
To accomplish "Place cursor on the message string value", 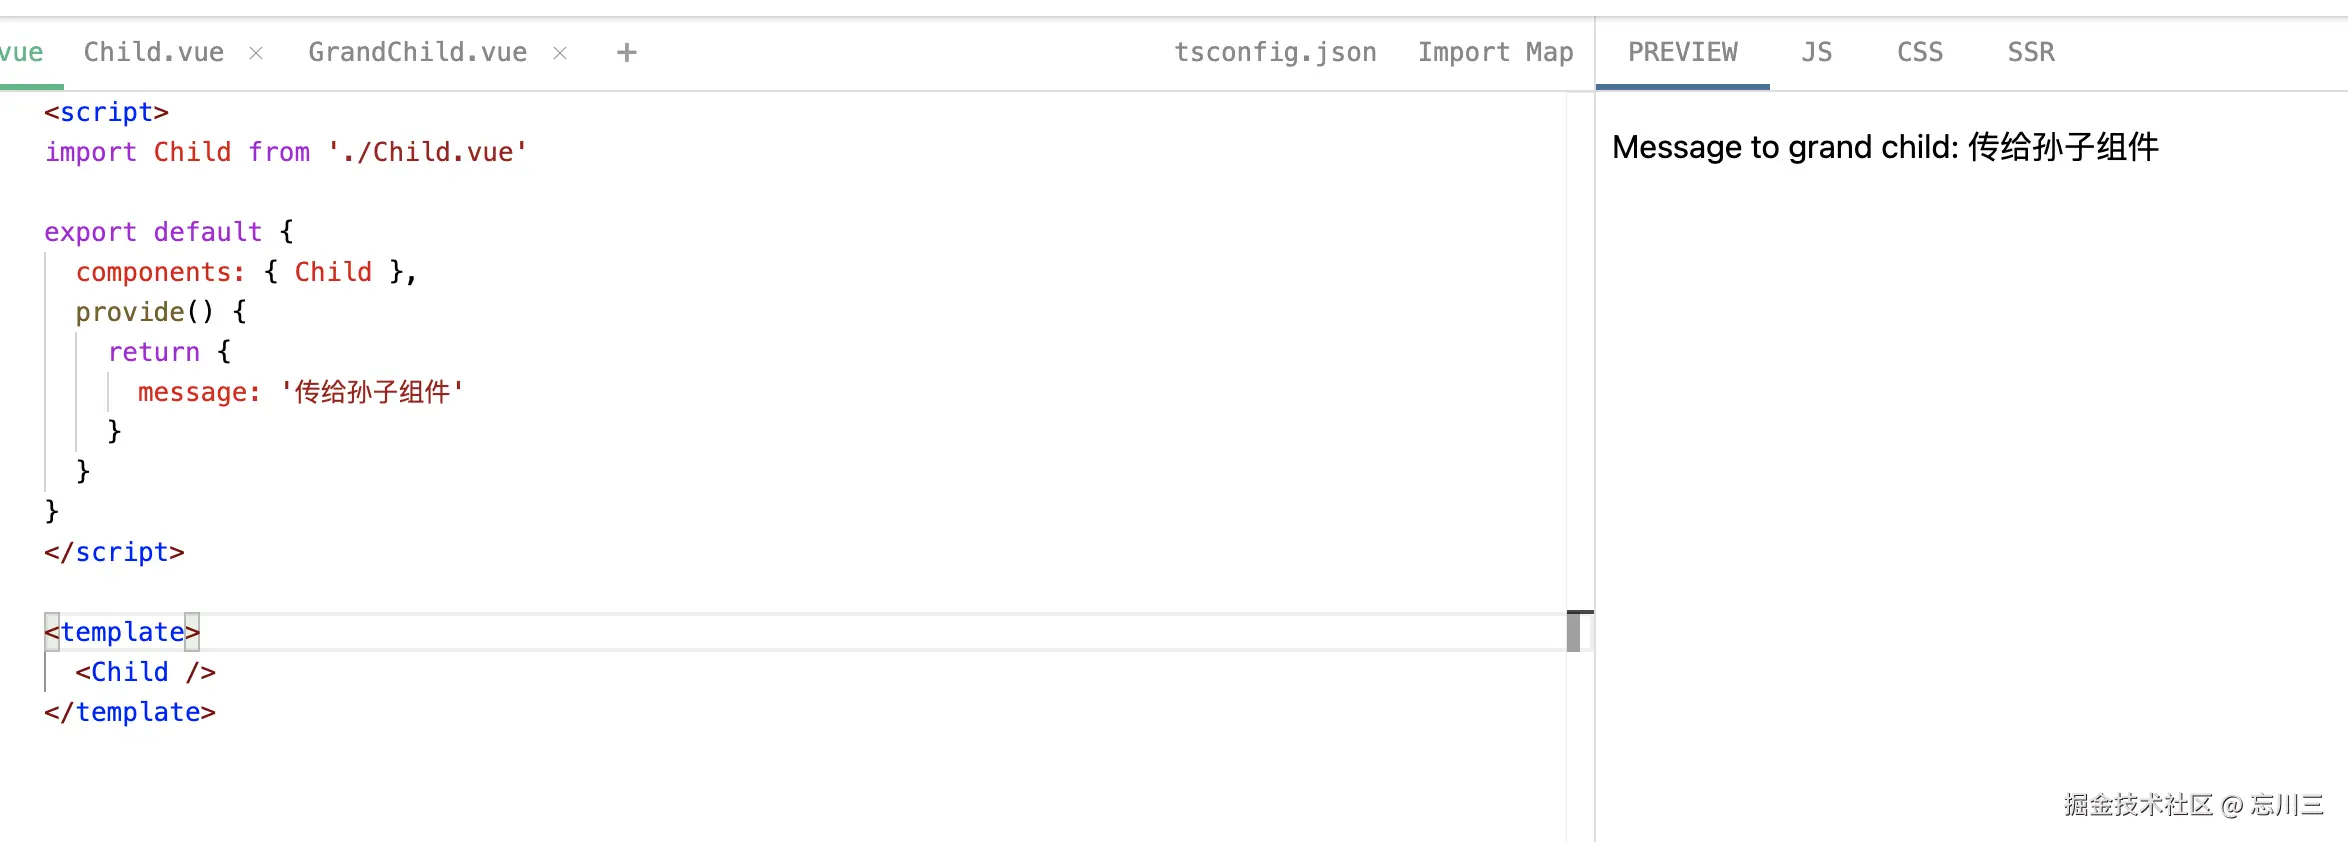I will (373, 392).
